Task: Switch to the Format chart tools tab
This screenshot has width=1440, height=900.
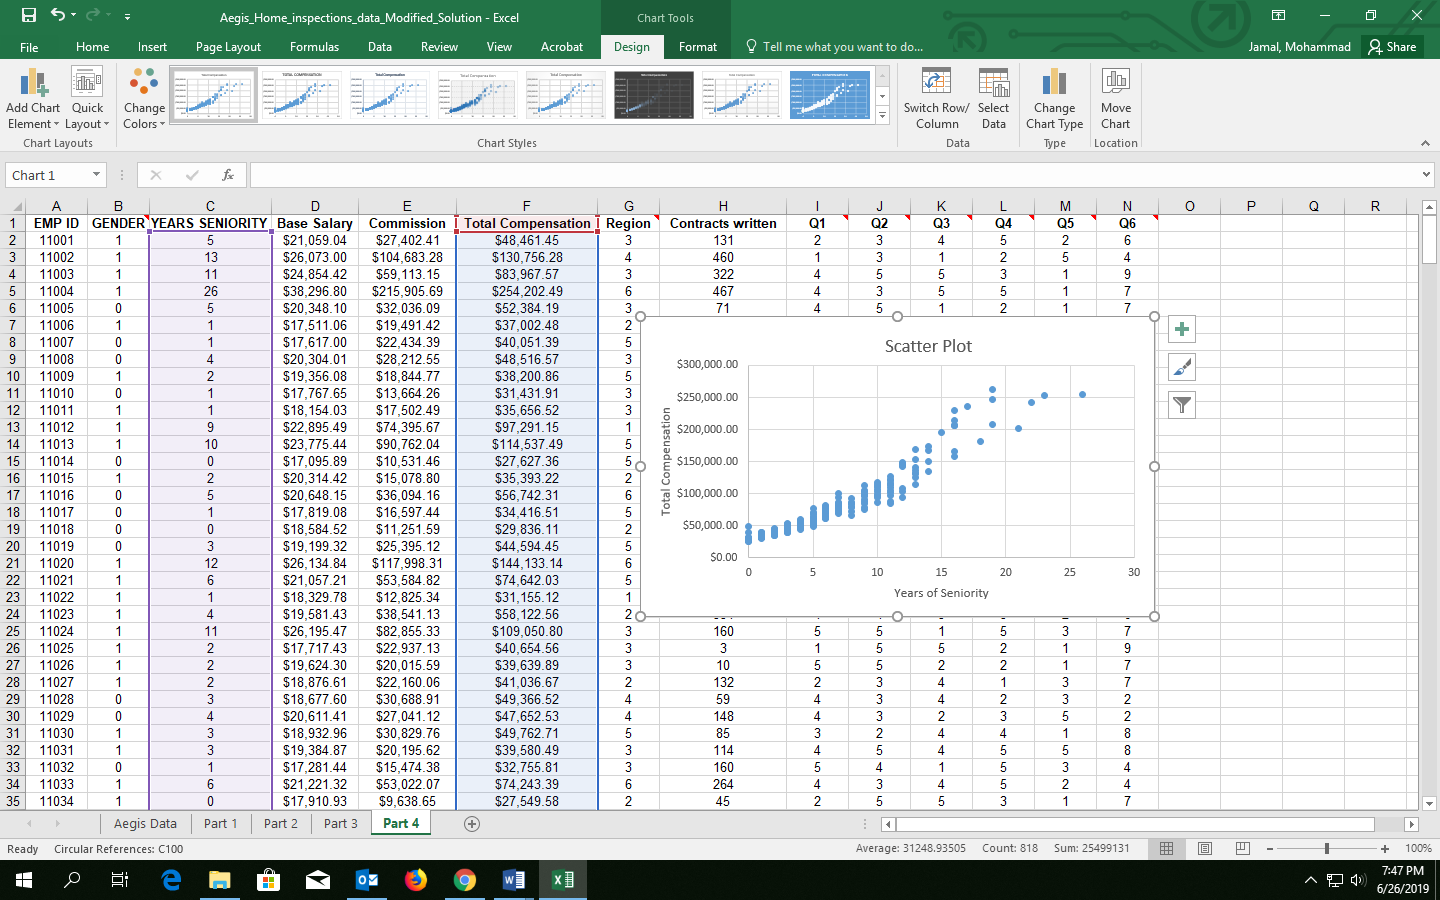Action: pyautogui.click(x=697, y=47)
